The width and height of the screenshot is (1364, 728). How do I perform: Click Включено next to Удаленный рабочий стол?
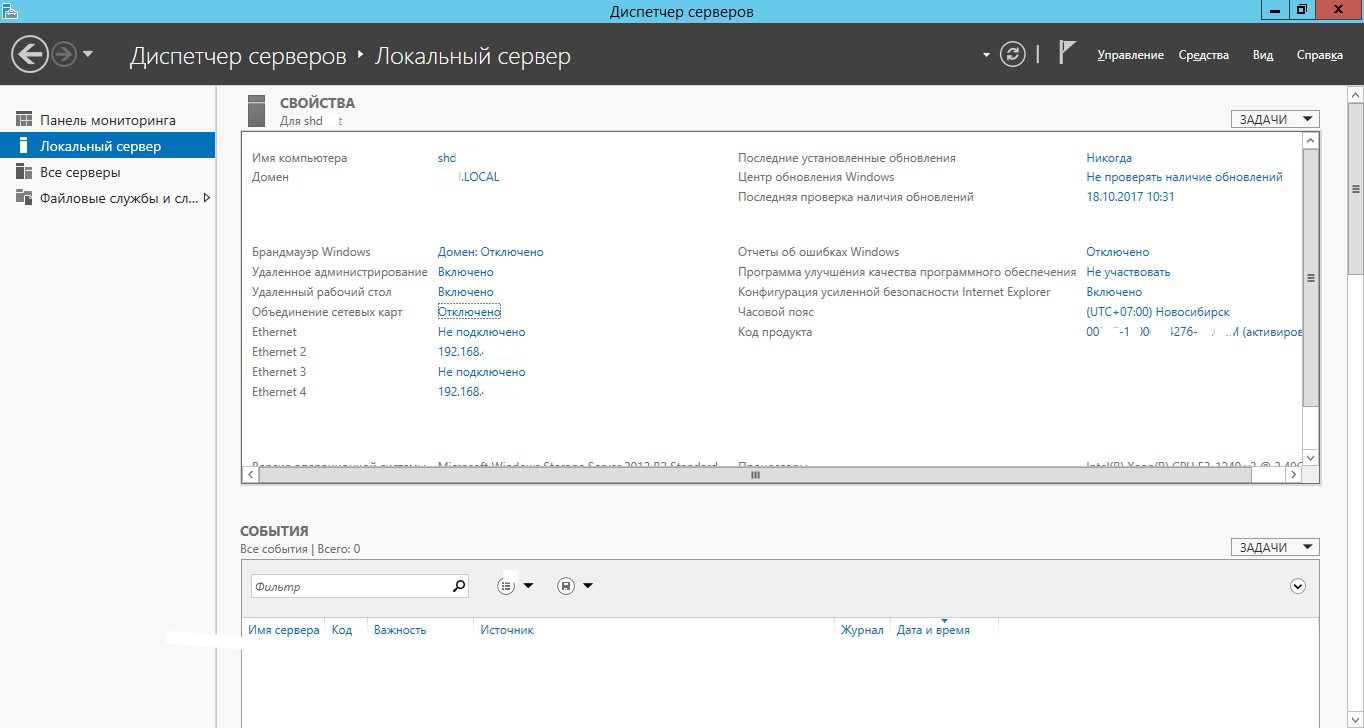(466, 292)
